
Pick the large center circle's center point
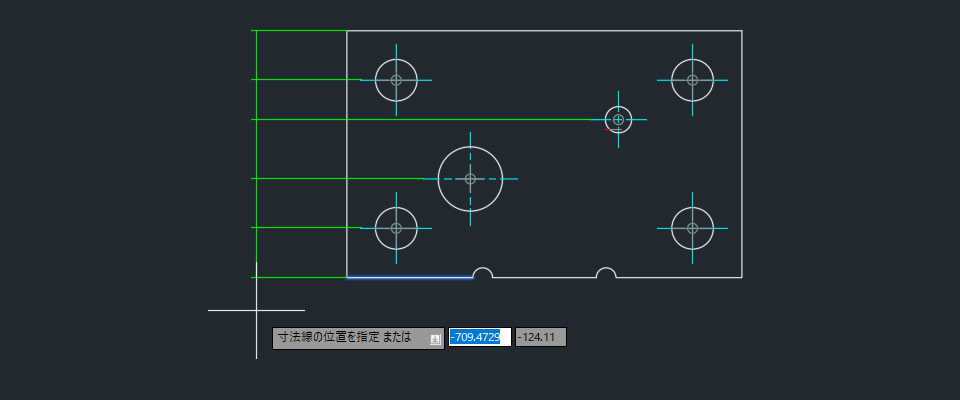coord(470,179)
